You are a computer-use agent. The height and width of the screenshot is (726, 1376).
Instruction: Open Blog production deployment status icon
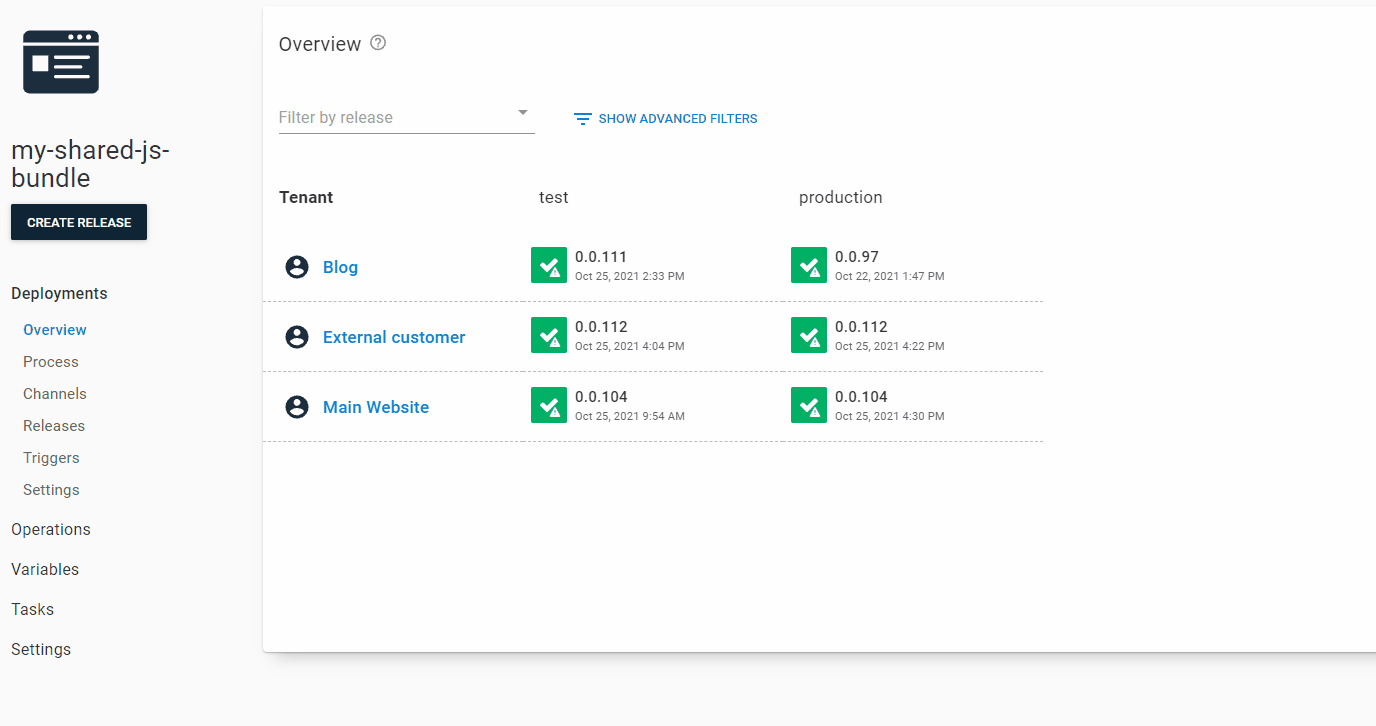point(809,265)
